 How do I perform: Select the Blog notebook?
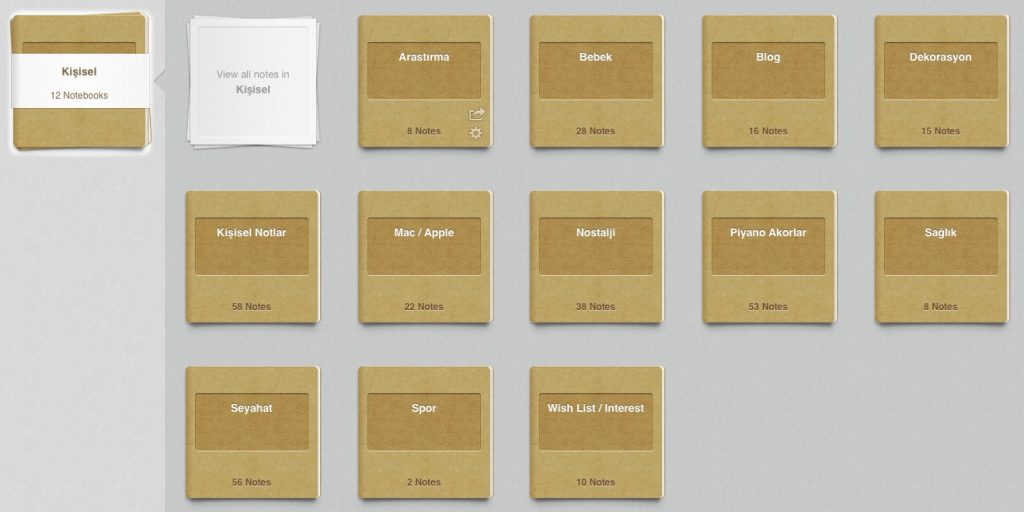(768, 71)
